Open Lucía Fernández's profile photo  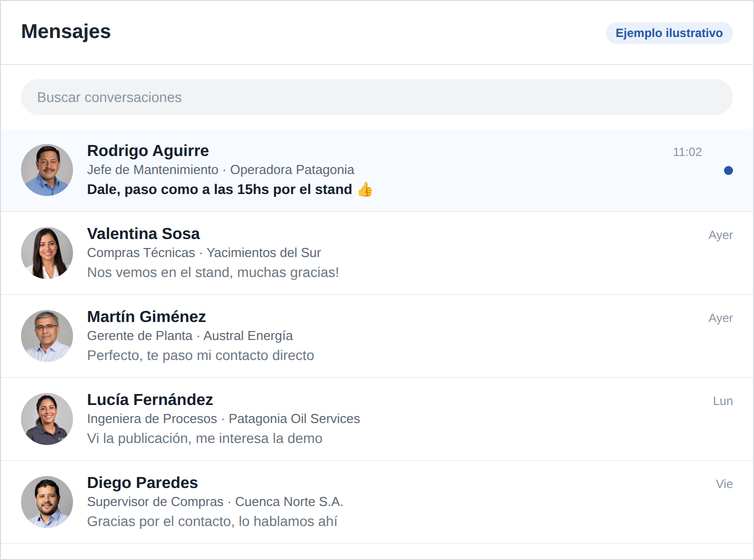tap(47, 419)
